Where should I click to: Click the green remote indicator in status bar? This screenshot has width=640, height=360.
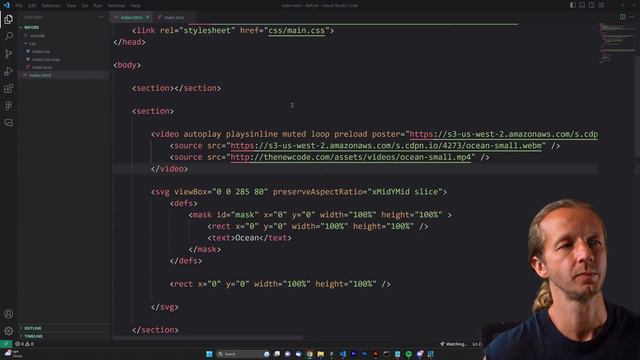coord(6,344)
